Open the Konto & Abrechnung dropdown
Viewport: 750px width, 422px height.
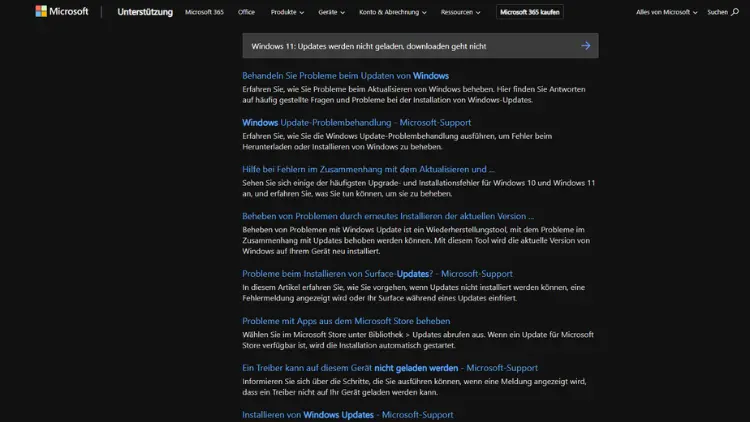(393, 12)
